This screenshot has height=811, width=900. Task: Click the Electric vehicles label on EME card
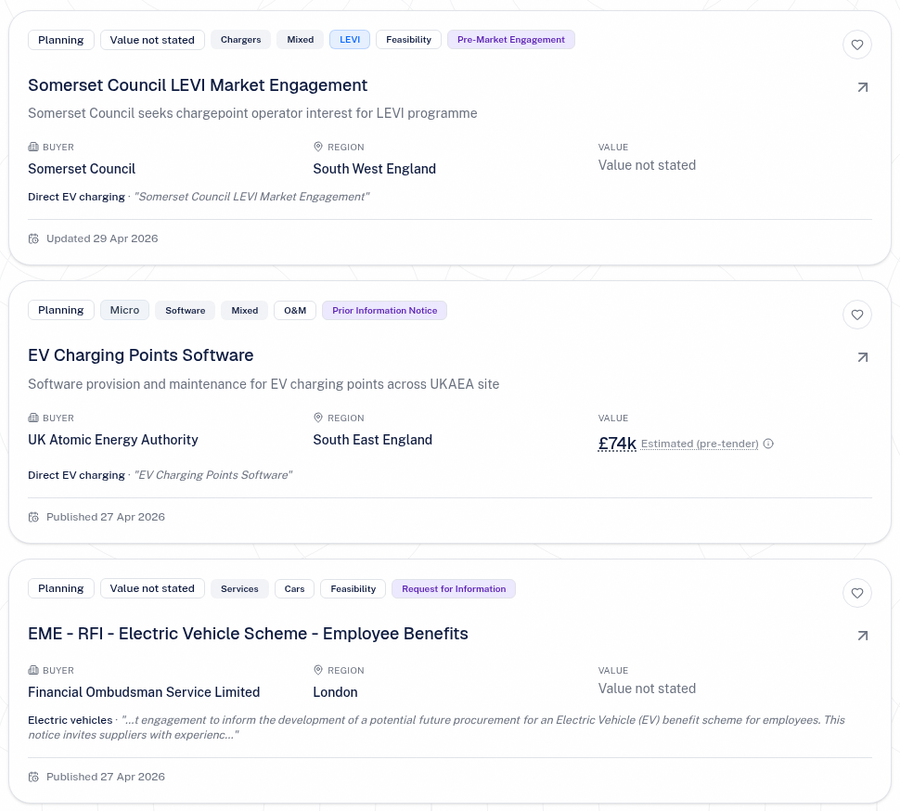coord(70,720)
